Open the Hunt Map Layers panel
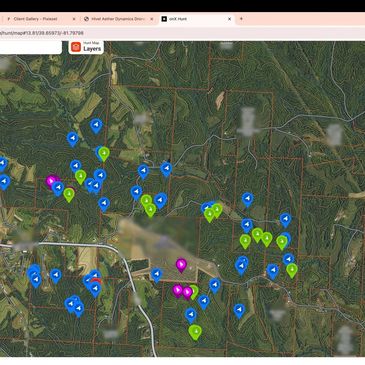 click(86, 47)
